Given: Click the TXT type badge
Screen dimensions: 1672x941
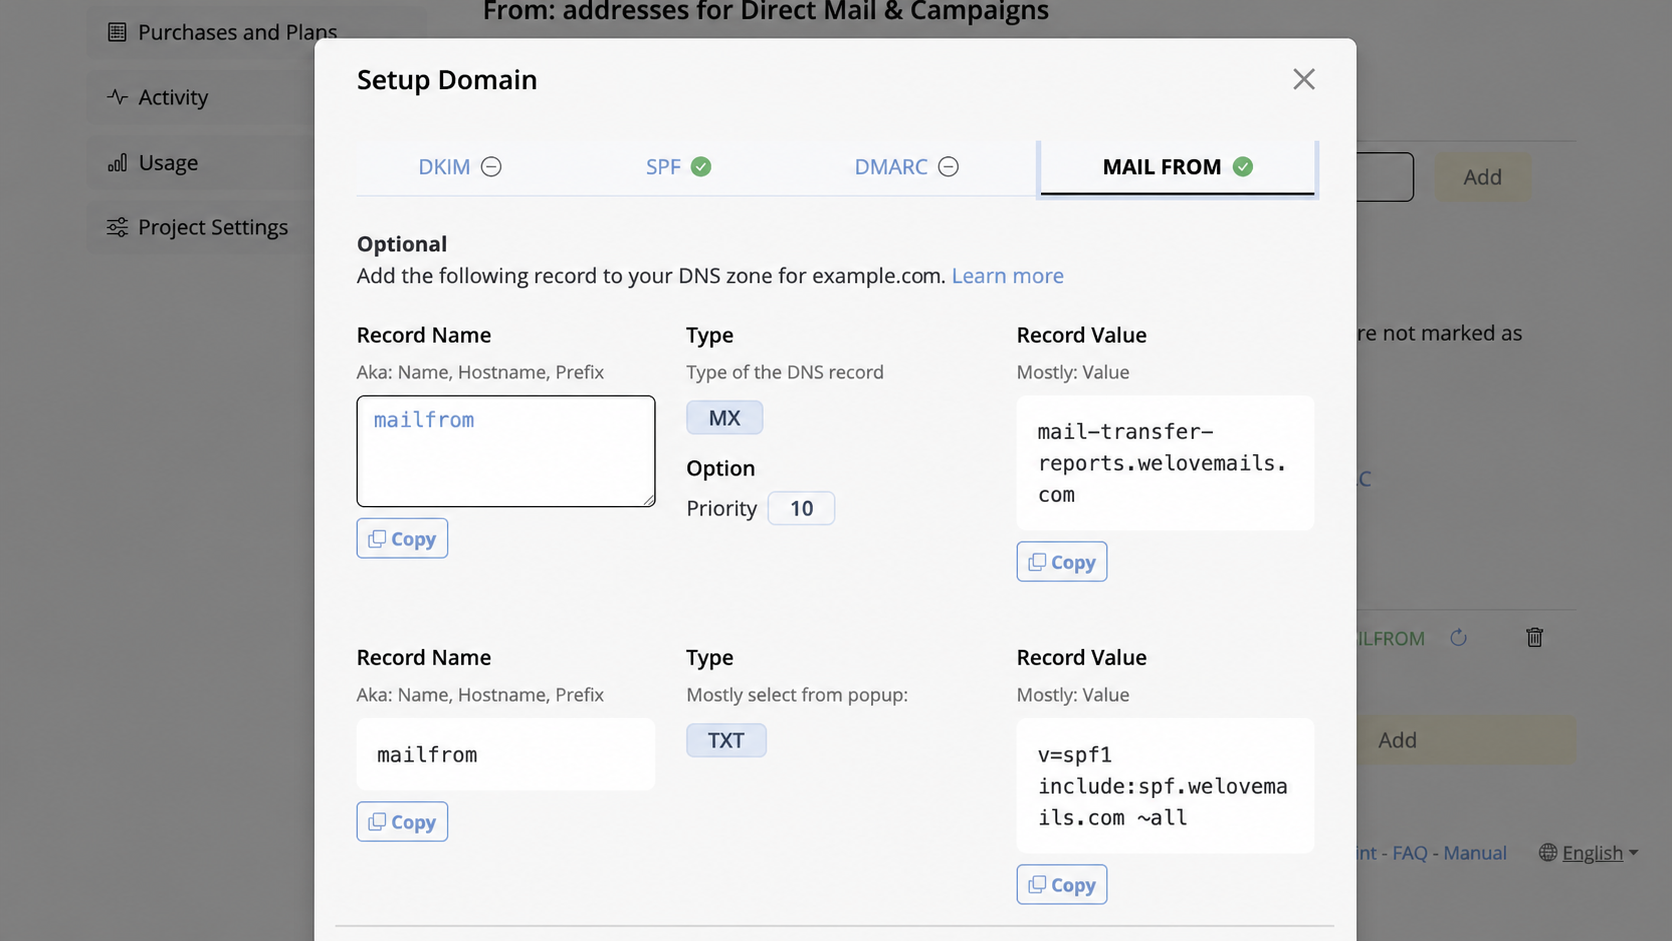Looking at the screenshot, I should (x=726, y=740).
